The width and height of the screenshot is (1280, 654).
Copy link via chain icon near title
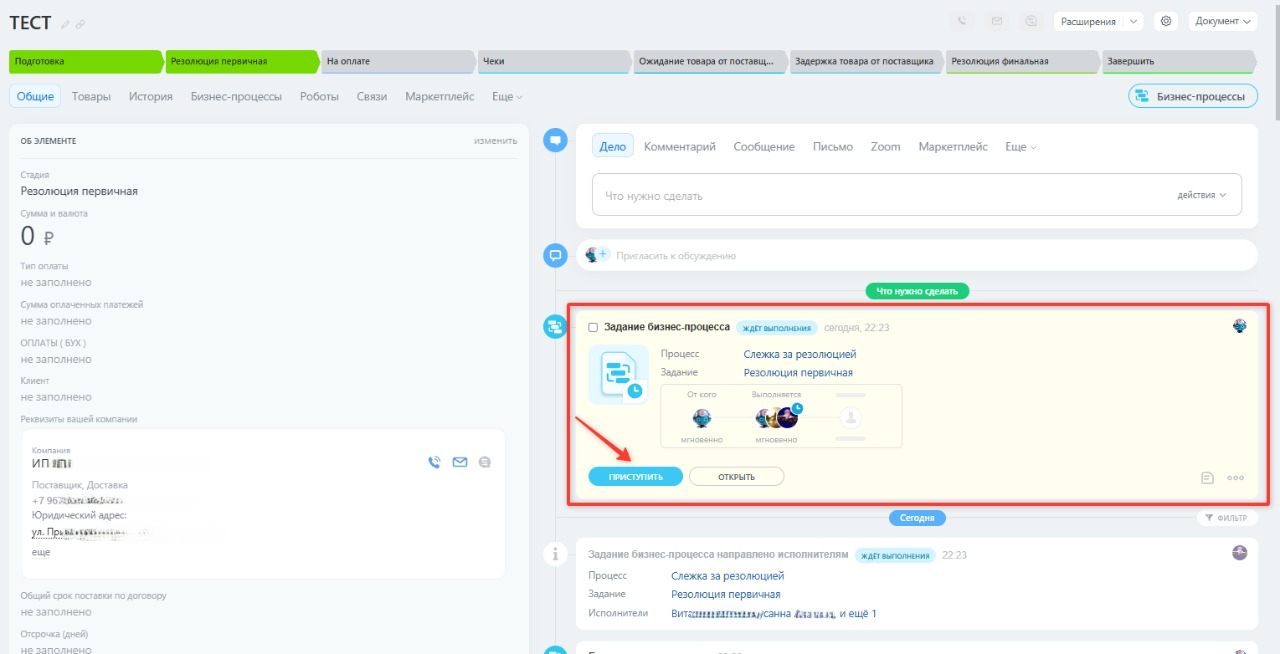[80, 23]
